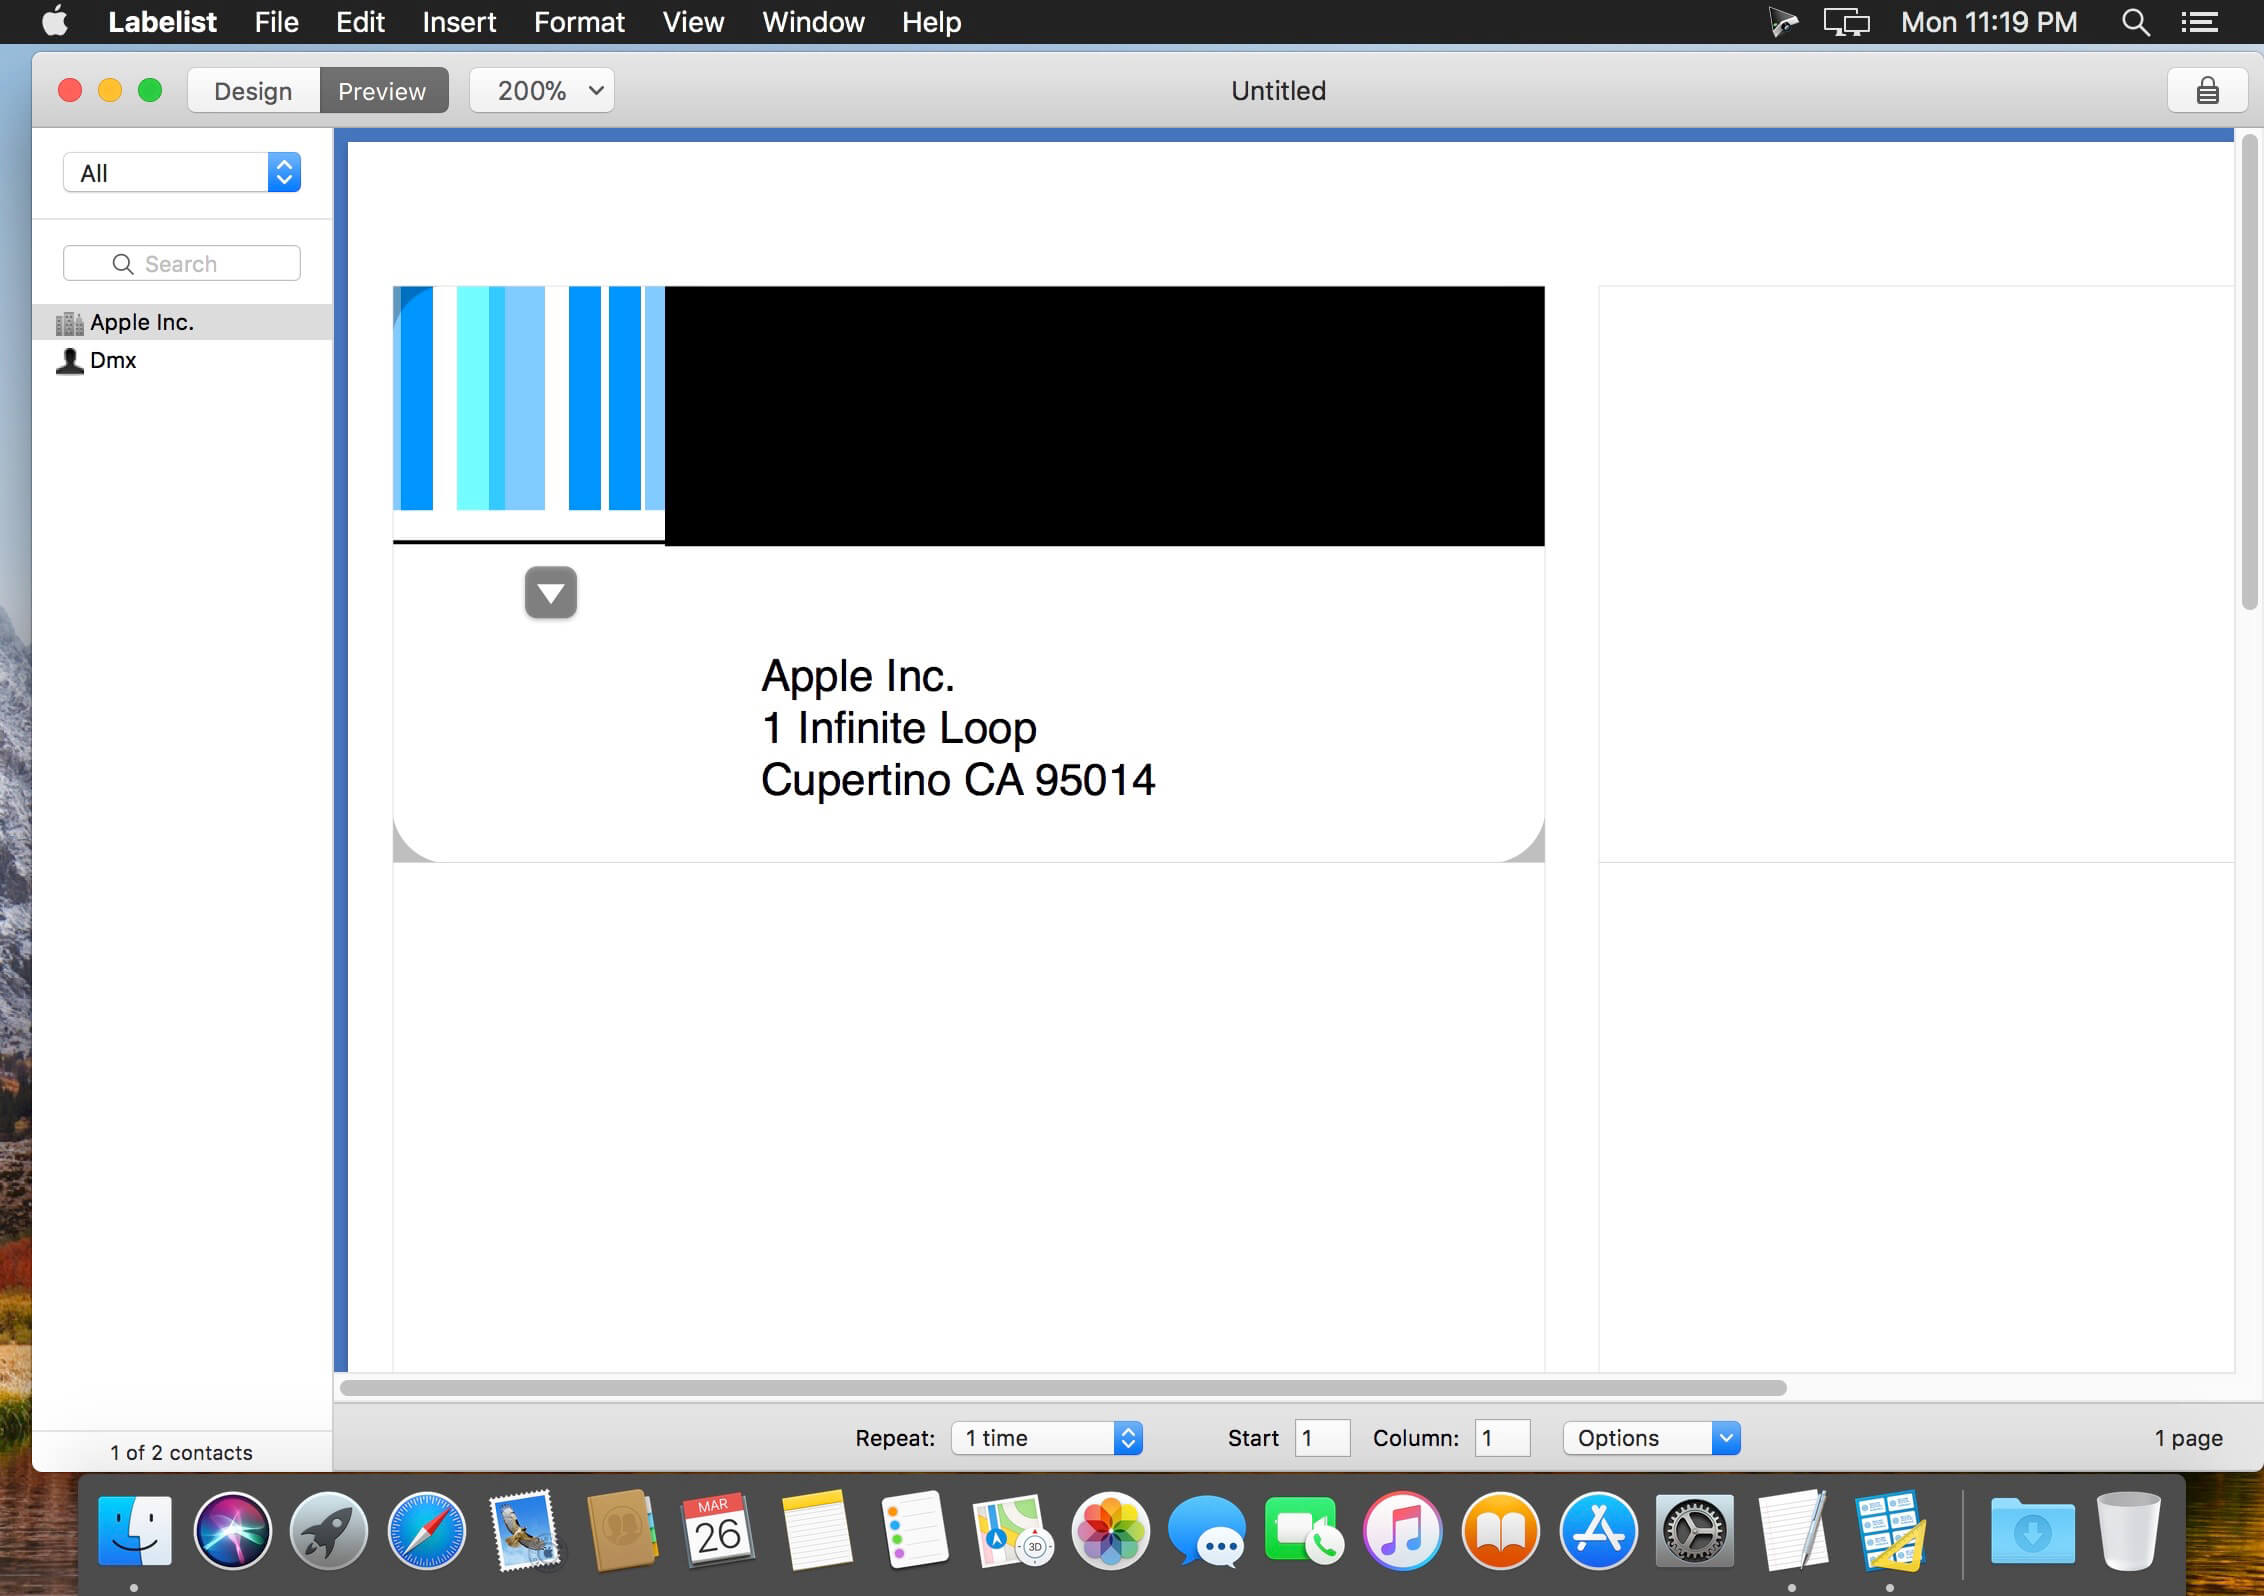The height and width of the screenshot is (1596, 2264).
Task: Open Finder from the Dock
Action: click(135, 1530)
